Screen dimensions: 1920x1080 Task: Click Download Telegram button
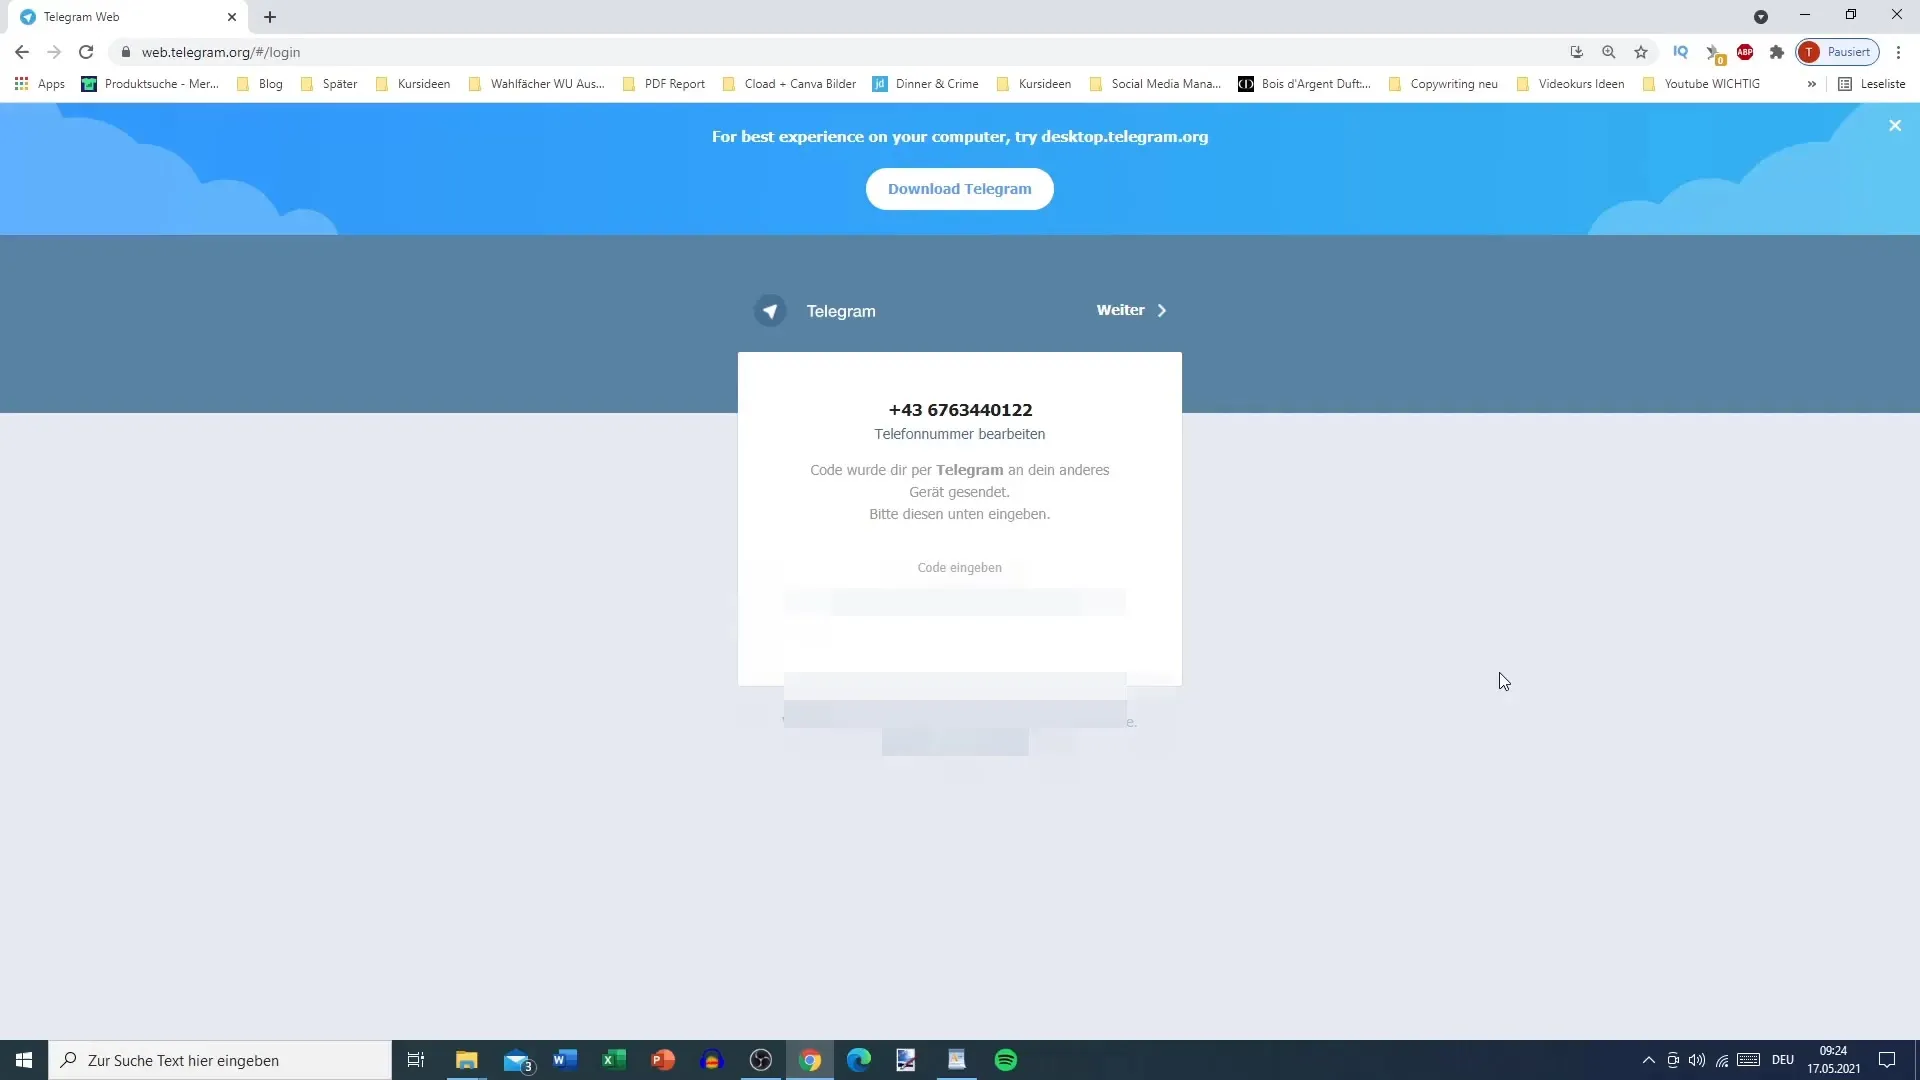tap(959, 189)
